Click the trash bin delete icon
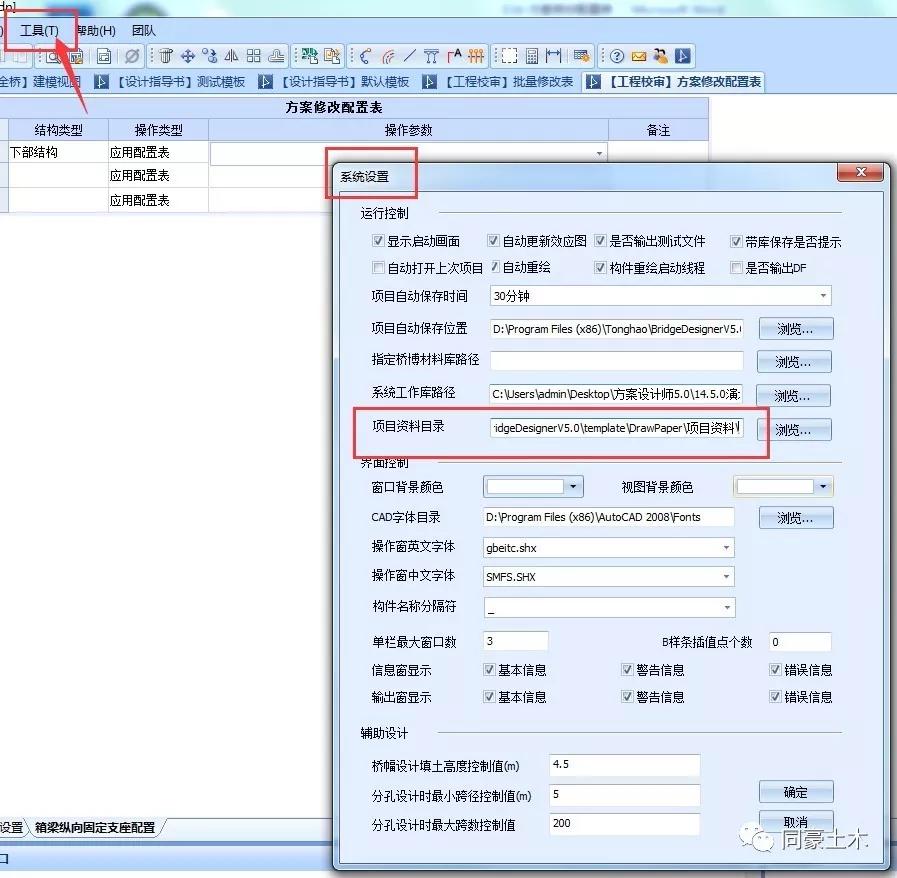 click(166, 56)
